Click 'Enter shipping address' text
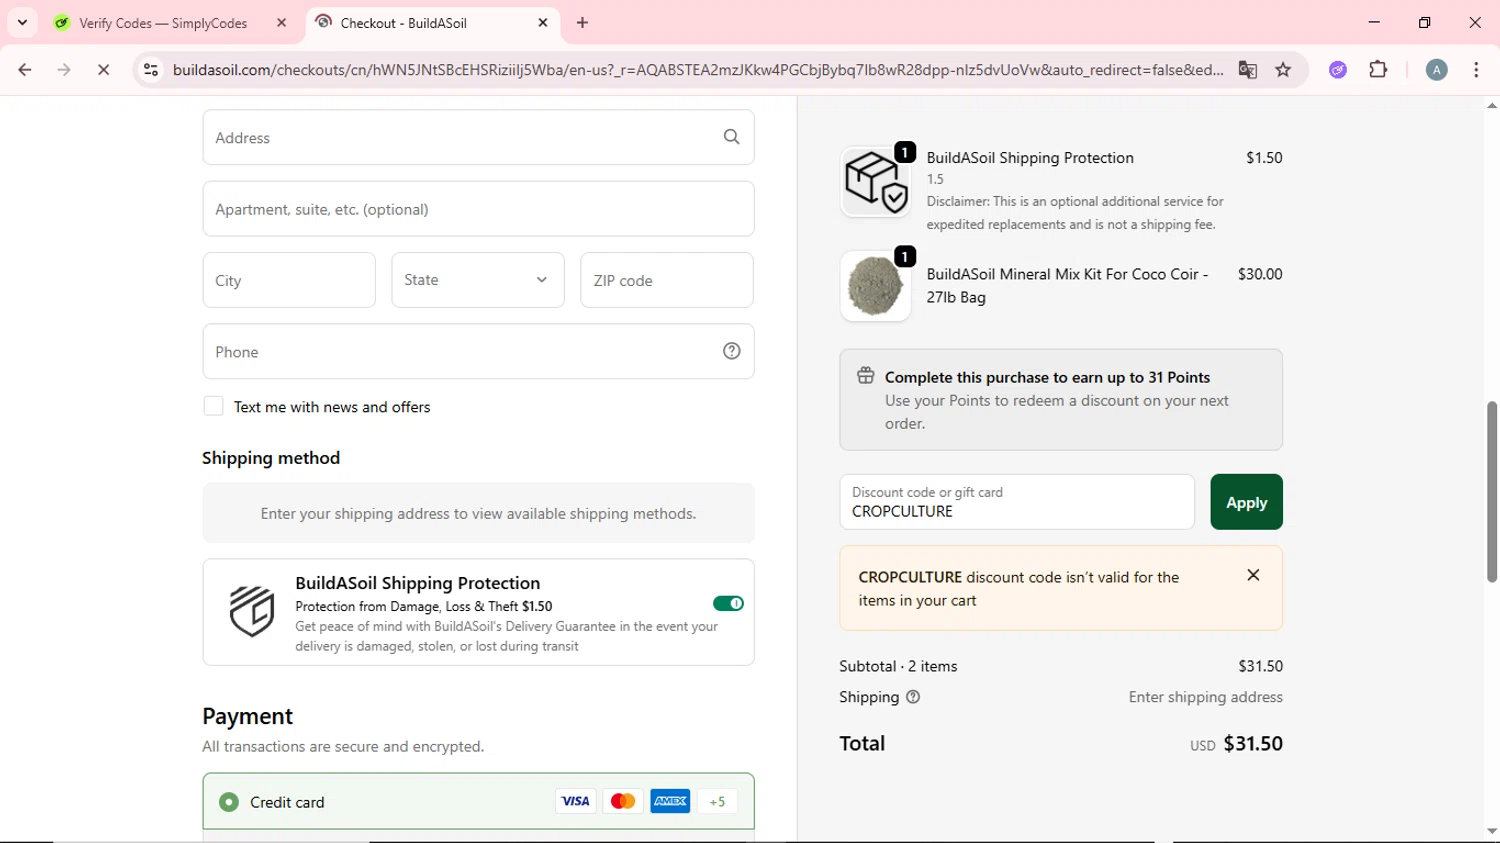Viewport: 1500px width, 843px height. [x=1205, y=697]
